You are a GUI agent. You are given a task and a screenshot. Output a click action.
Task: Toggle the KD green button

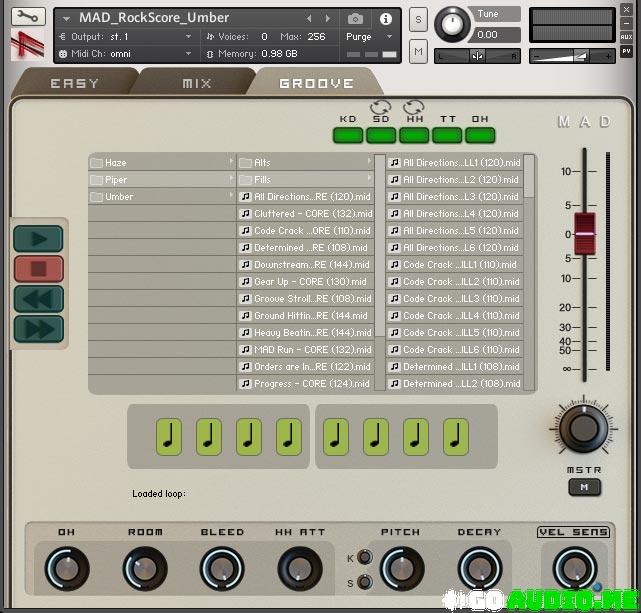347,134
